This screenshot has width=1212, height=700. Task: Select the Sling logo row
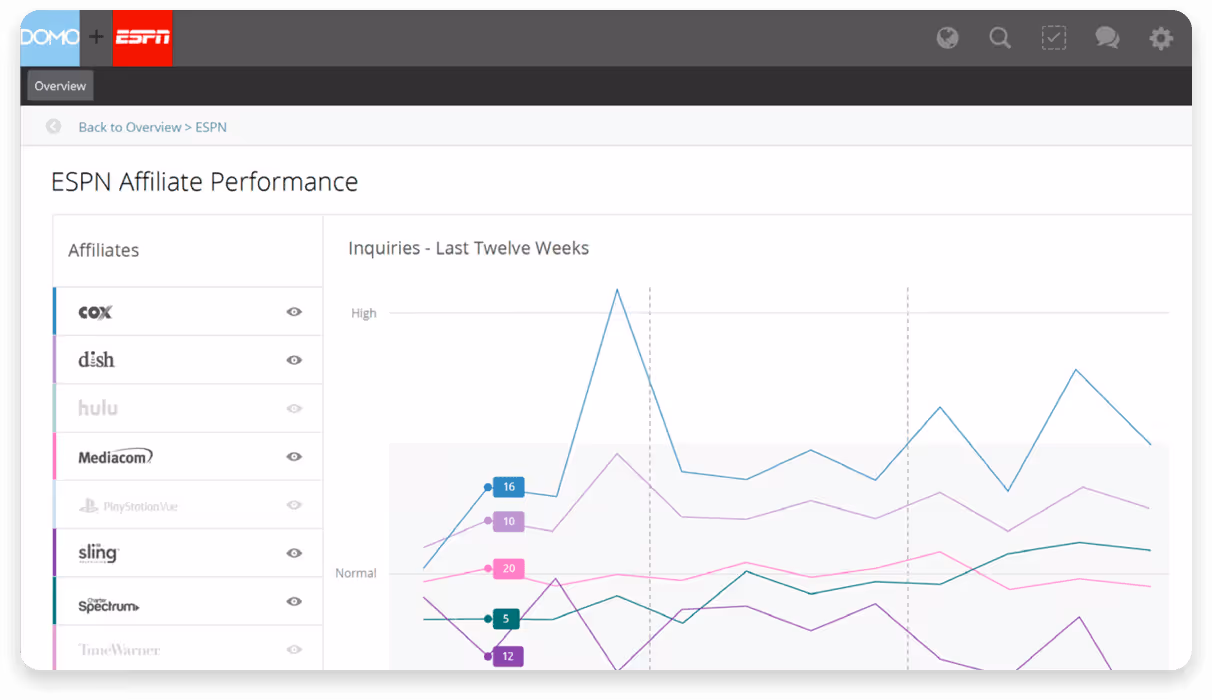point(188,553)
